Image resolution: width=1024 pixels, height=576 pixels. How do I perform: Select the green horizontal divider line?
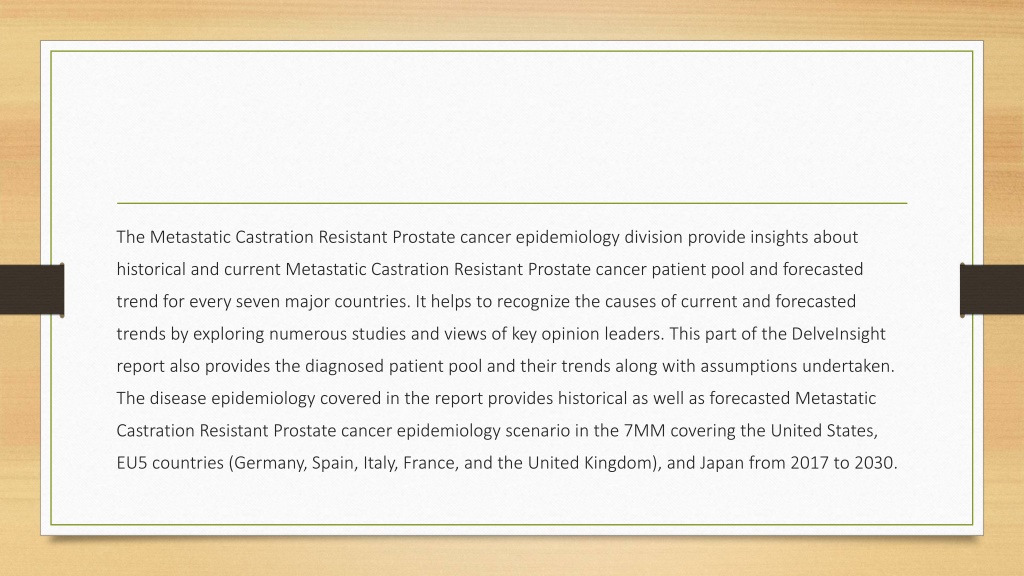512,203
